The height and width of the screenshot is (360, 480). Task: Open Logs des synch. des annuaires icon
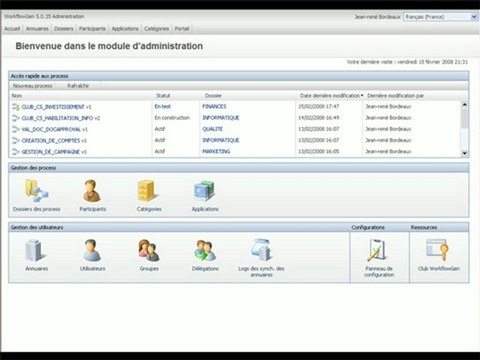click(x=261, y=250)
